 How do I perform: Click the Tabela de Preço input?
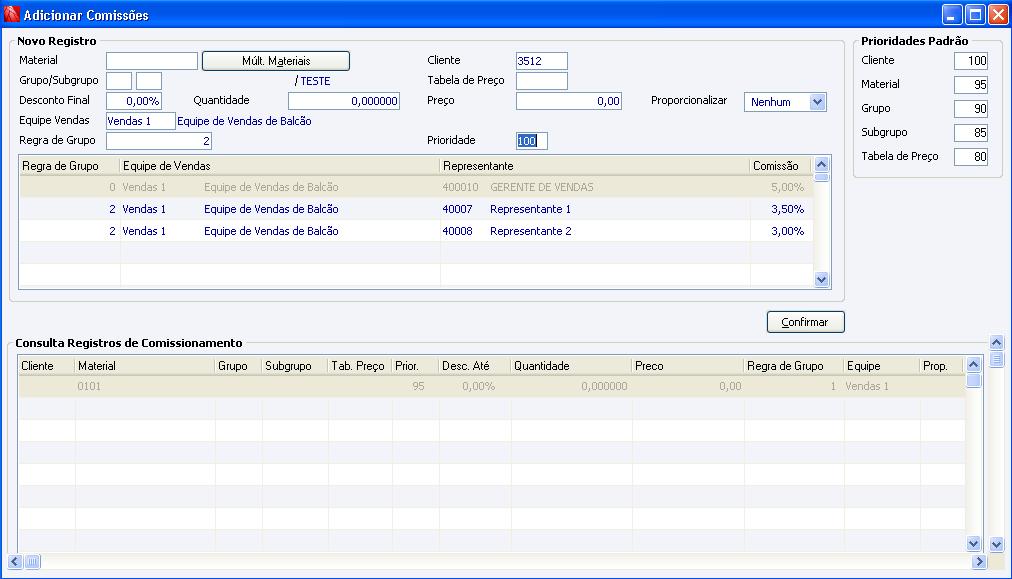pos(541,81)
